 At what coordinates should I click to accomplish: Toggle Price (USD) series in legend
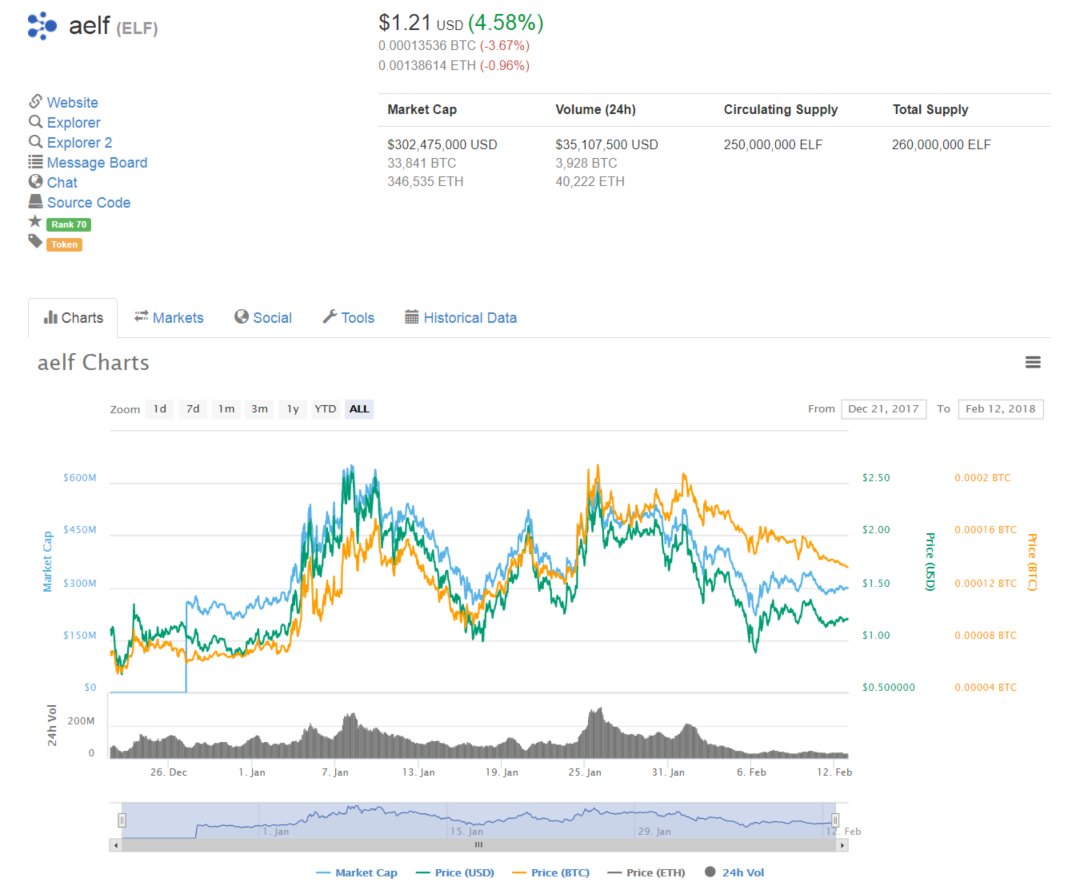point(455,873)
